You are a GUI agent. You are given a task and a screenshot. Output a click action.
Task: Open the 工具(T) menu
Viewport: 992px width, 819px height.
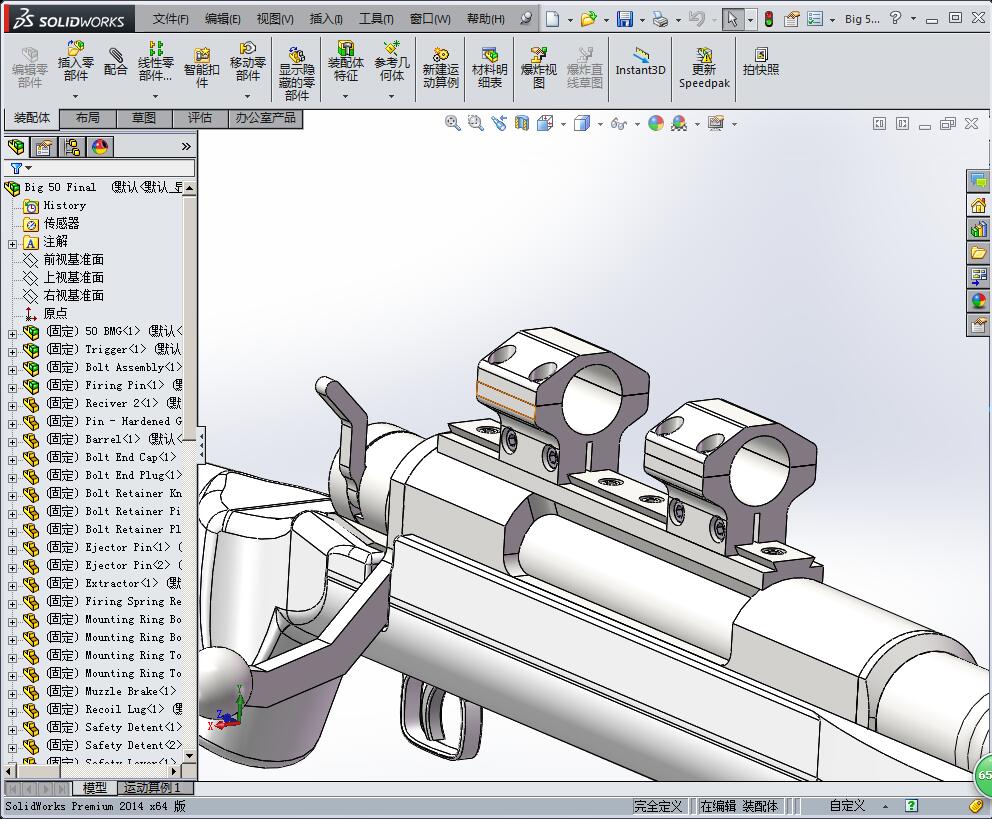pyautogui.click(x=376, y=19)
